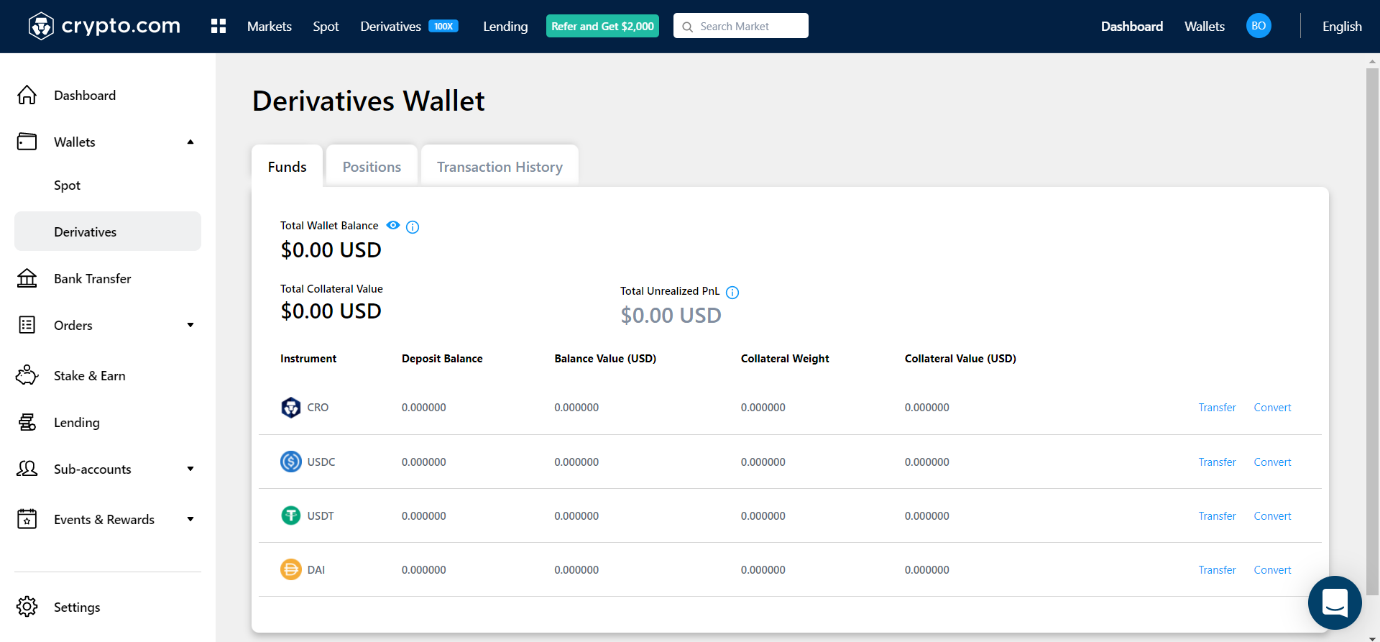Select Derivatives under Wallets in sidebar

(x=107, y=231)
